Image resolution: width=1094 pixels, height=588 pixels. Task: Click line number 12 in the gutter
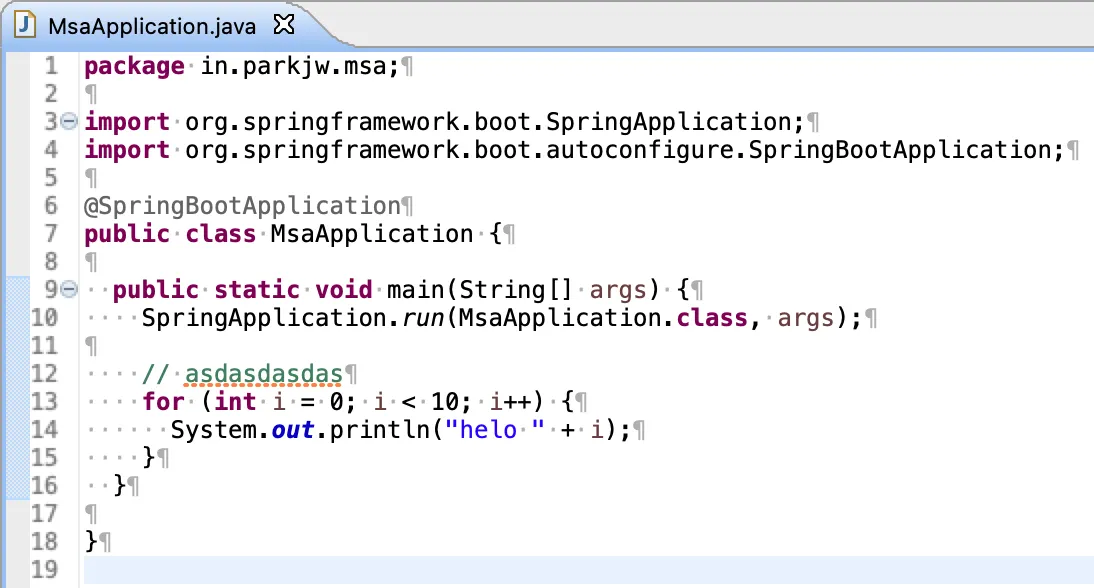pos(44,374)
